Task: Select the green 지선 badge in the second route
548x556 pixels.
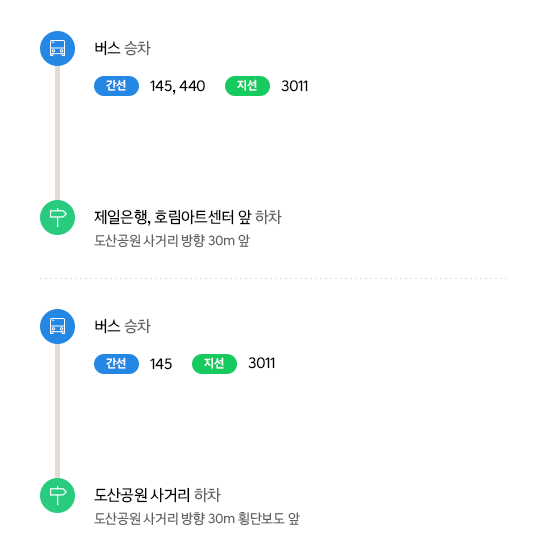Action: coord(214,364)
